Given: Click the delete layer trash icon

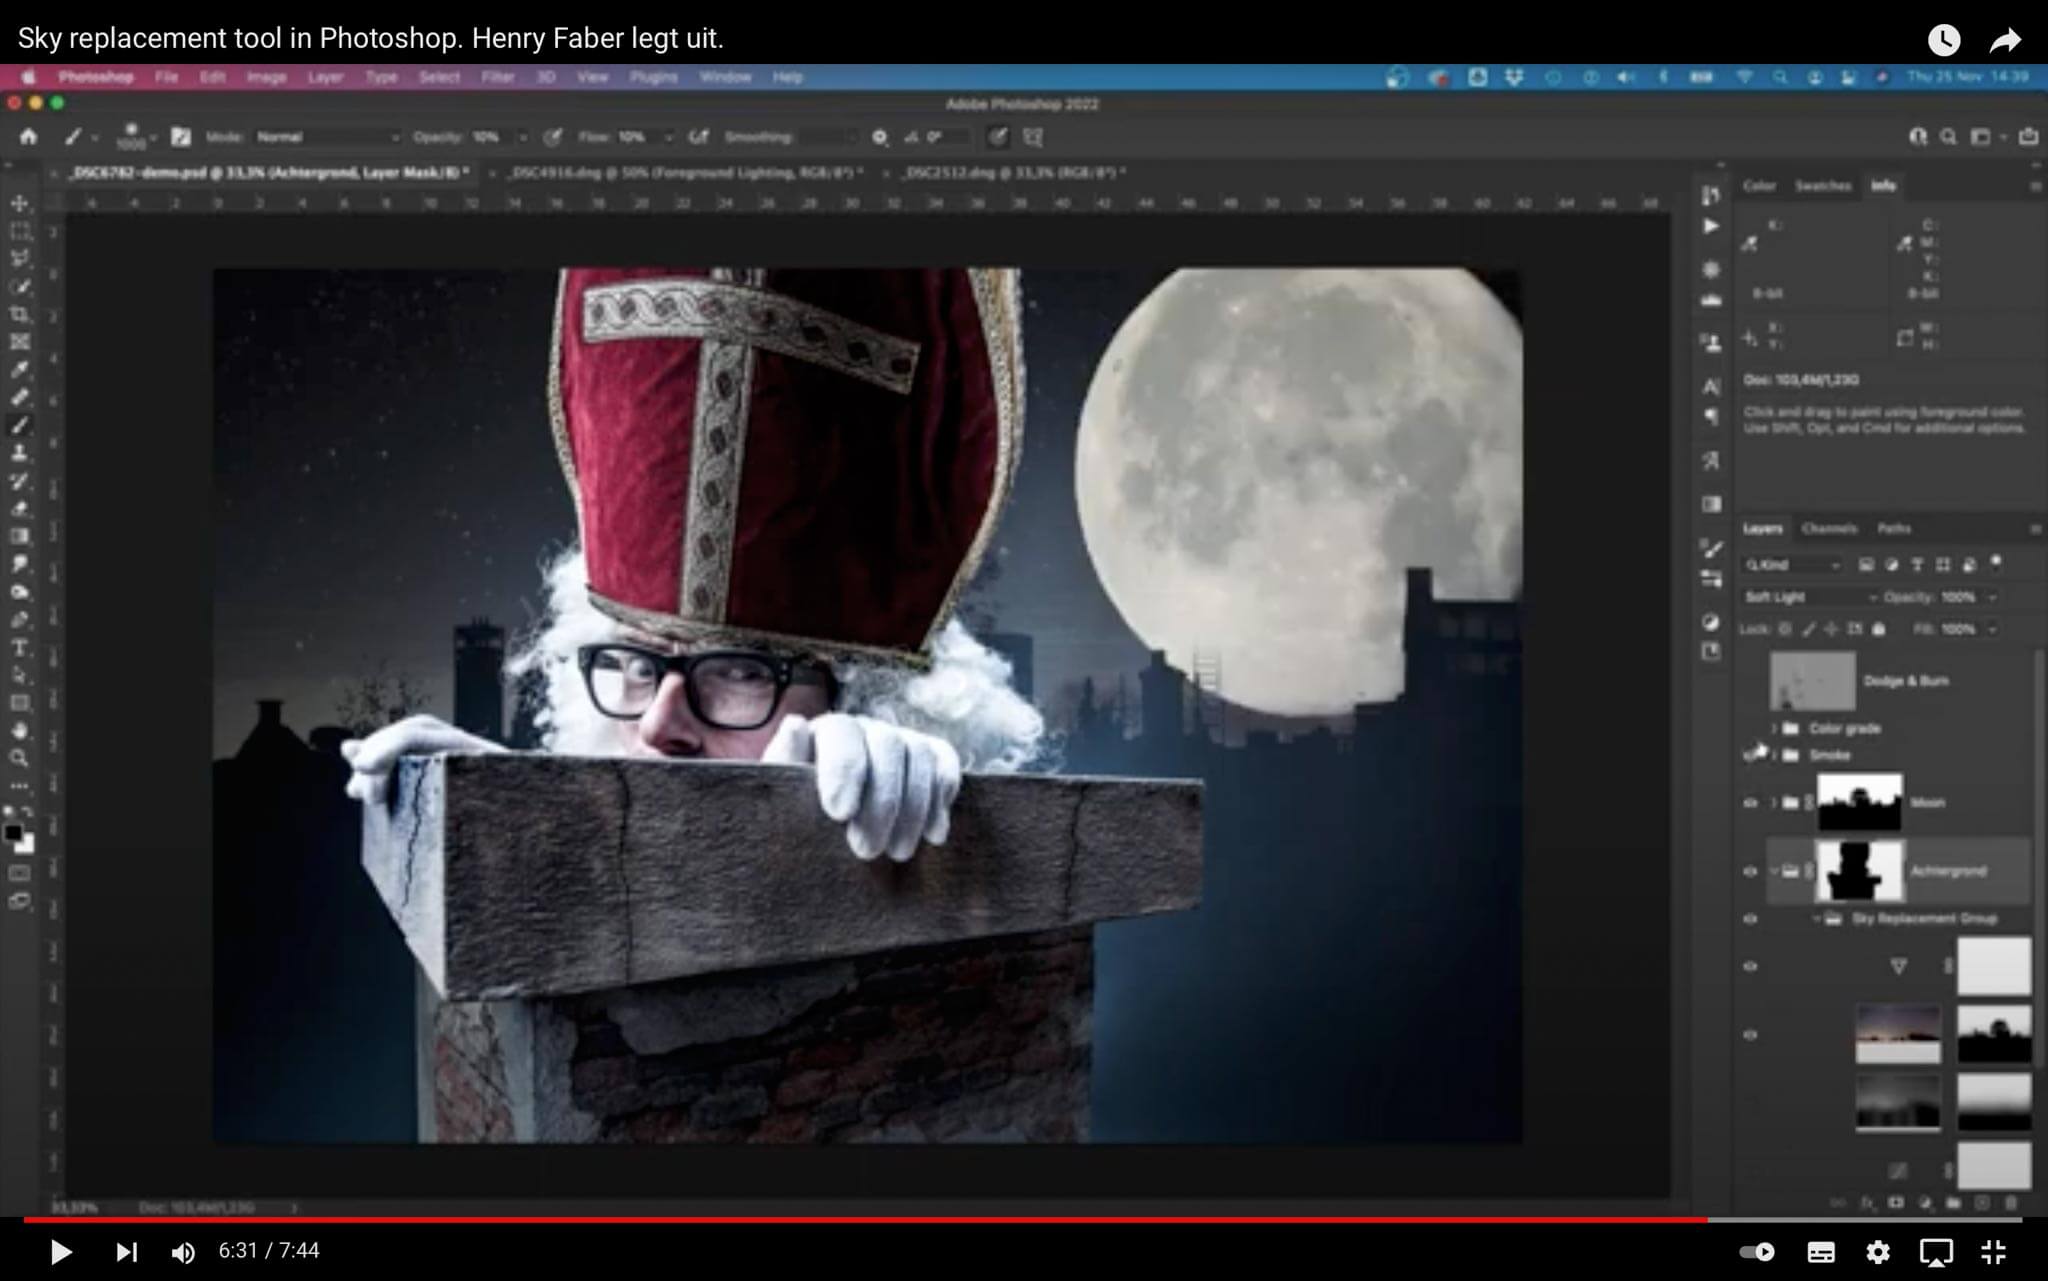Looking at the screenshot, I should click(2011, 1203).
